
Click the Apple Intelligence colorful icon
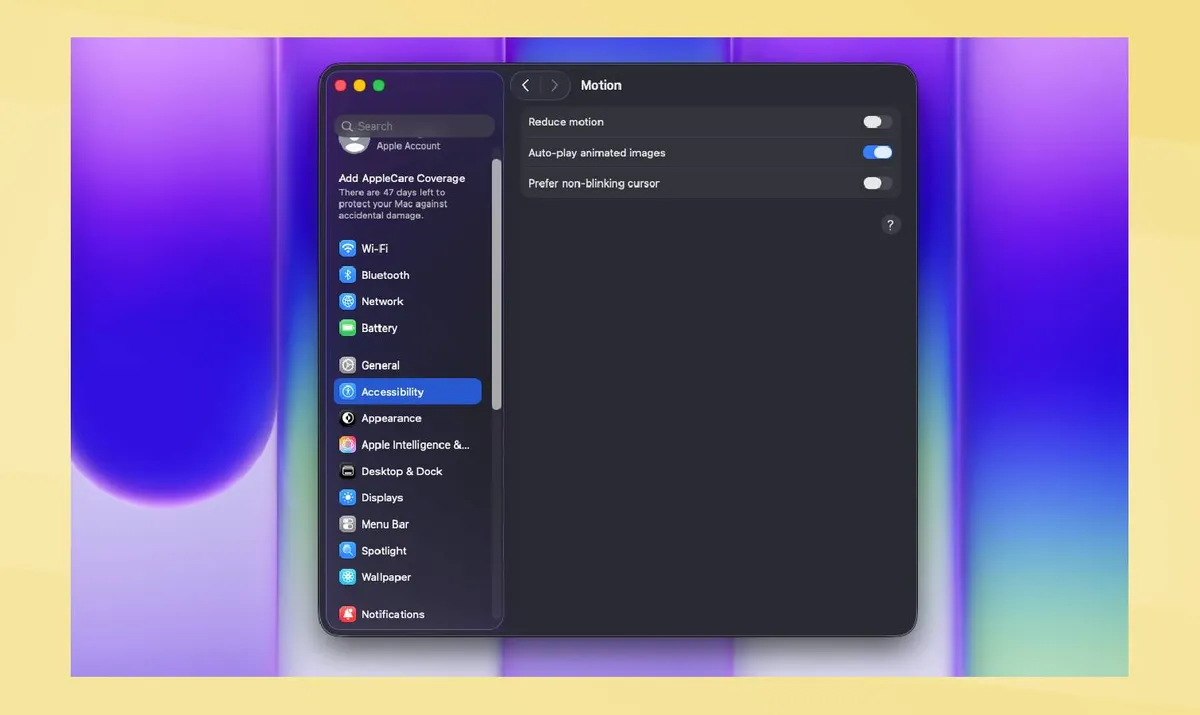(347, 445)
